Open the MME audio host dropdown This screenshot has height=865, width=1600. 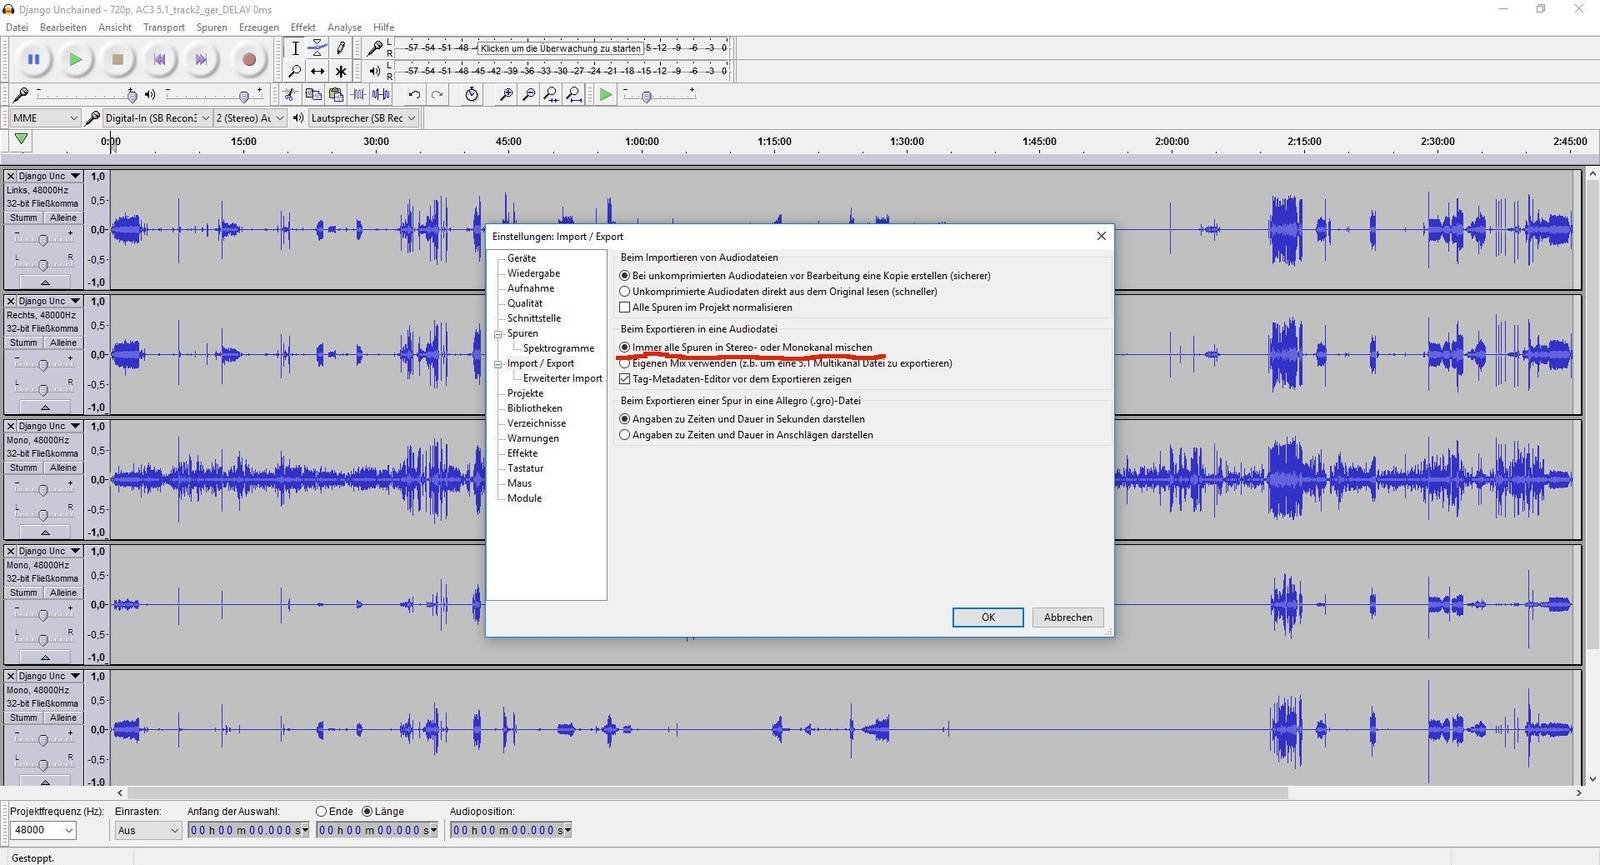(x=45, y=118)
